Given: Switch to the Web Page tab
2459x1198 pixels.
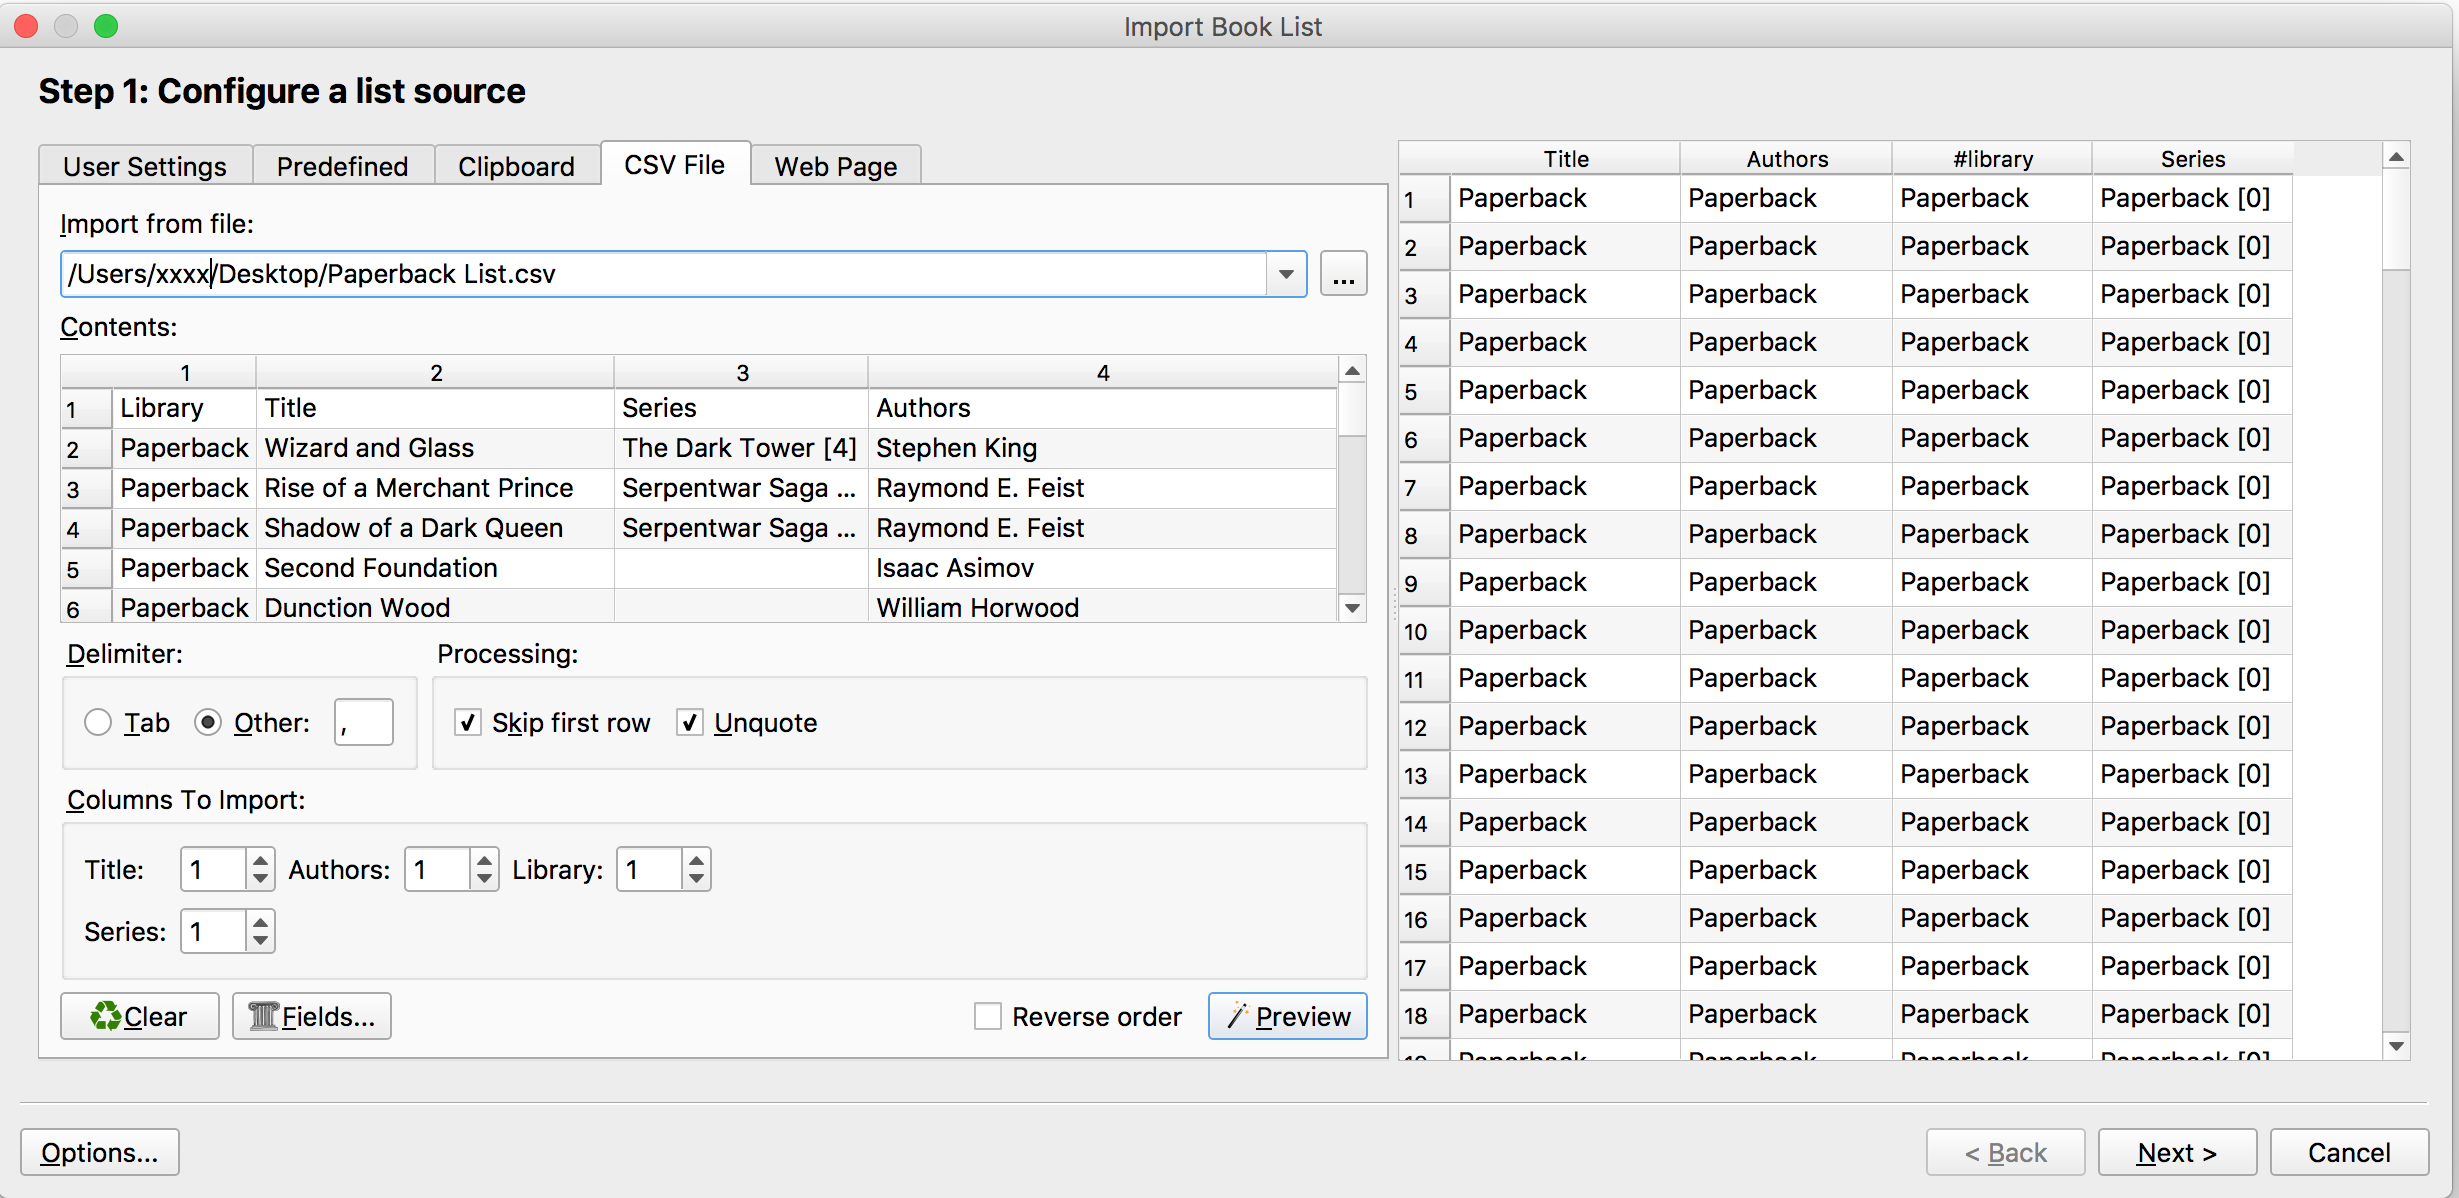Looking at the screenshot, I should click(835, 166).
